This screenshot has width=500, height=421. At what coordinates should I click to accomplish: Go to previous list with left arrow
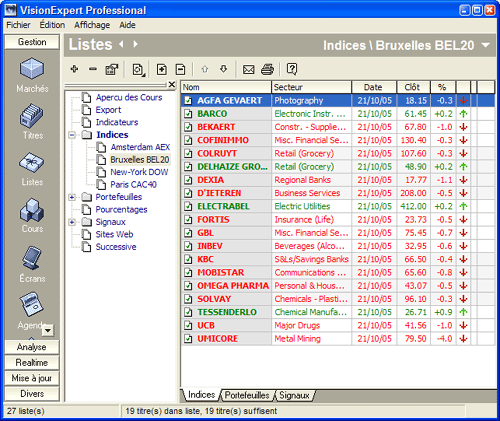click(121, 44)
